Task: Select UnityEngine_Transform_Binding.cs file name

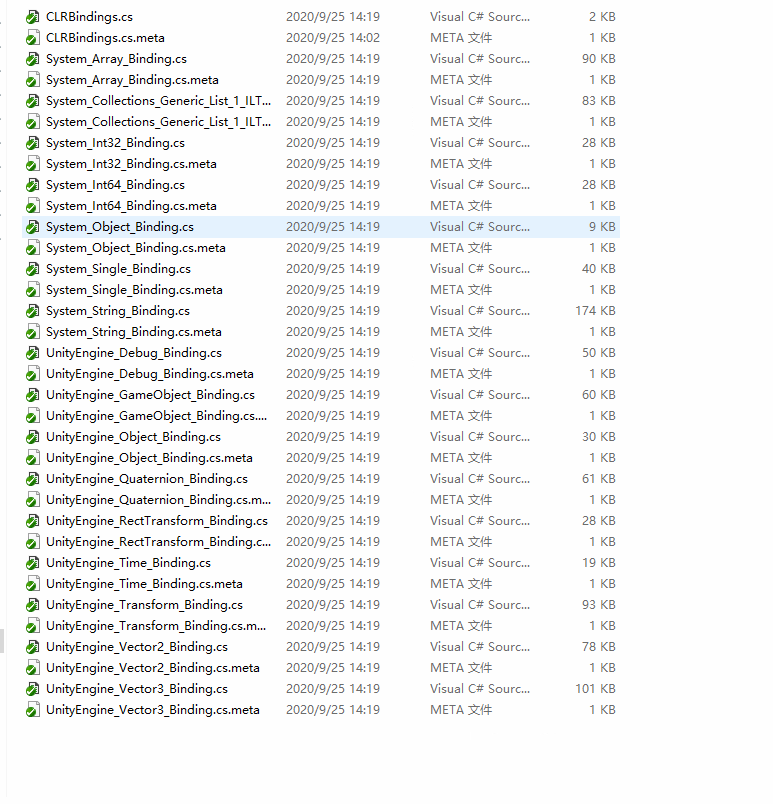Action: coord(144,605)
